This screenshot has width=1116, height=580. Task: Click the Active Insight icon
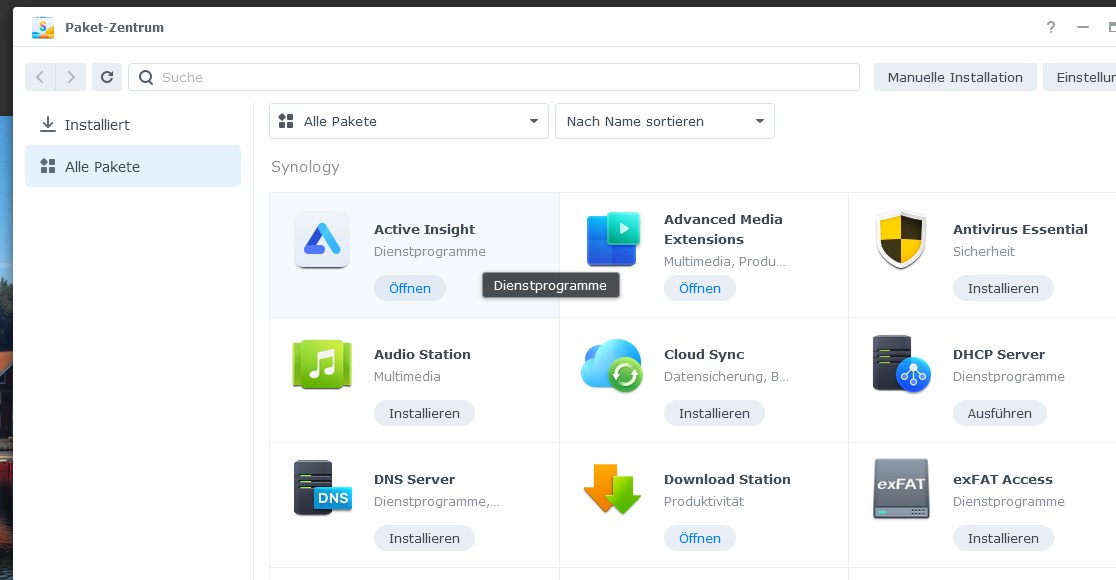(322, 240)
